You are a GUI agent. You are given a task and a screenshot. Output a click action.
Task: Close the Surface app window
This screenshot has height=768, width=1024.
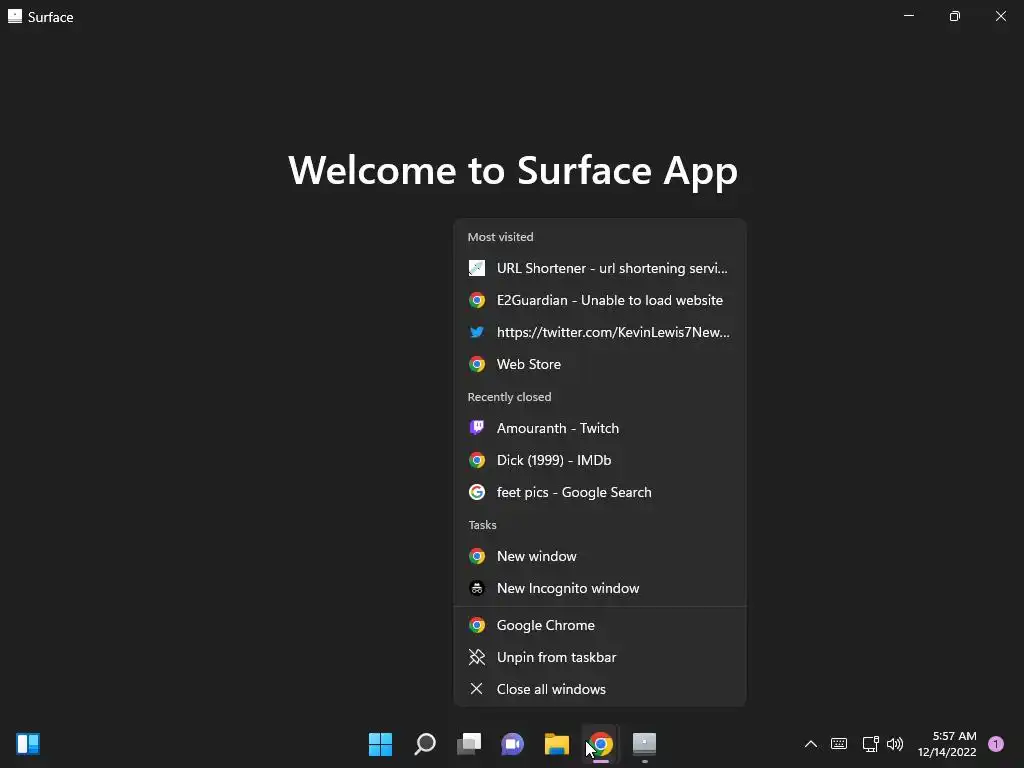click(1000, 16)
